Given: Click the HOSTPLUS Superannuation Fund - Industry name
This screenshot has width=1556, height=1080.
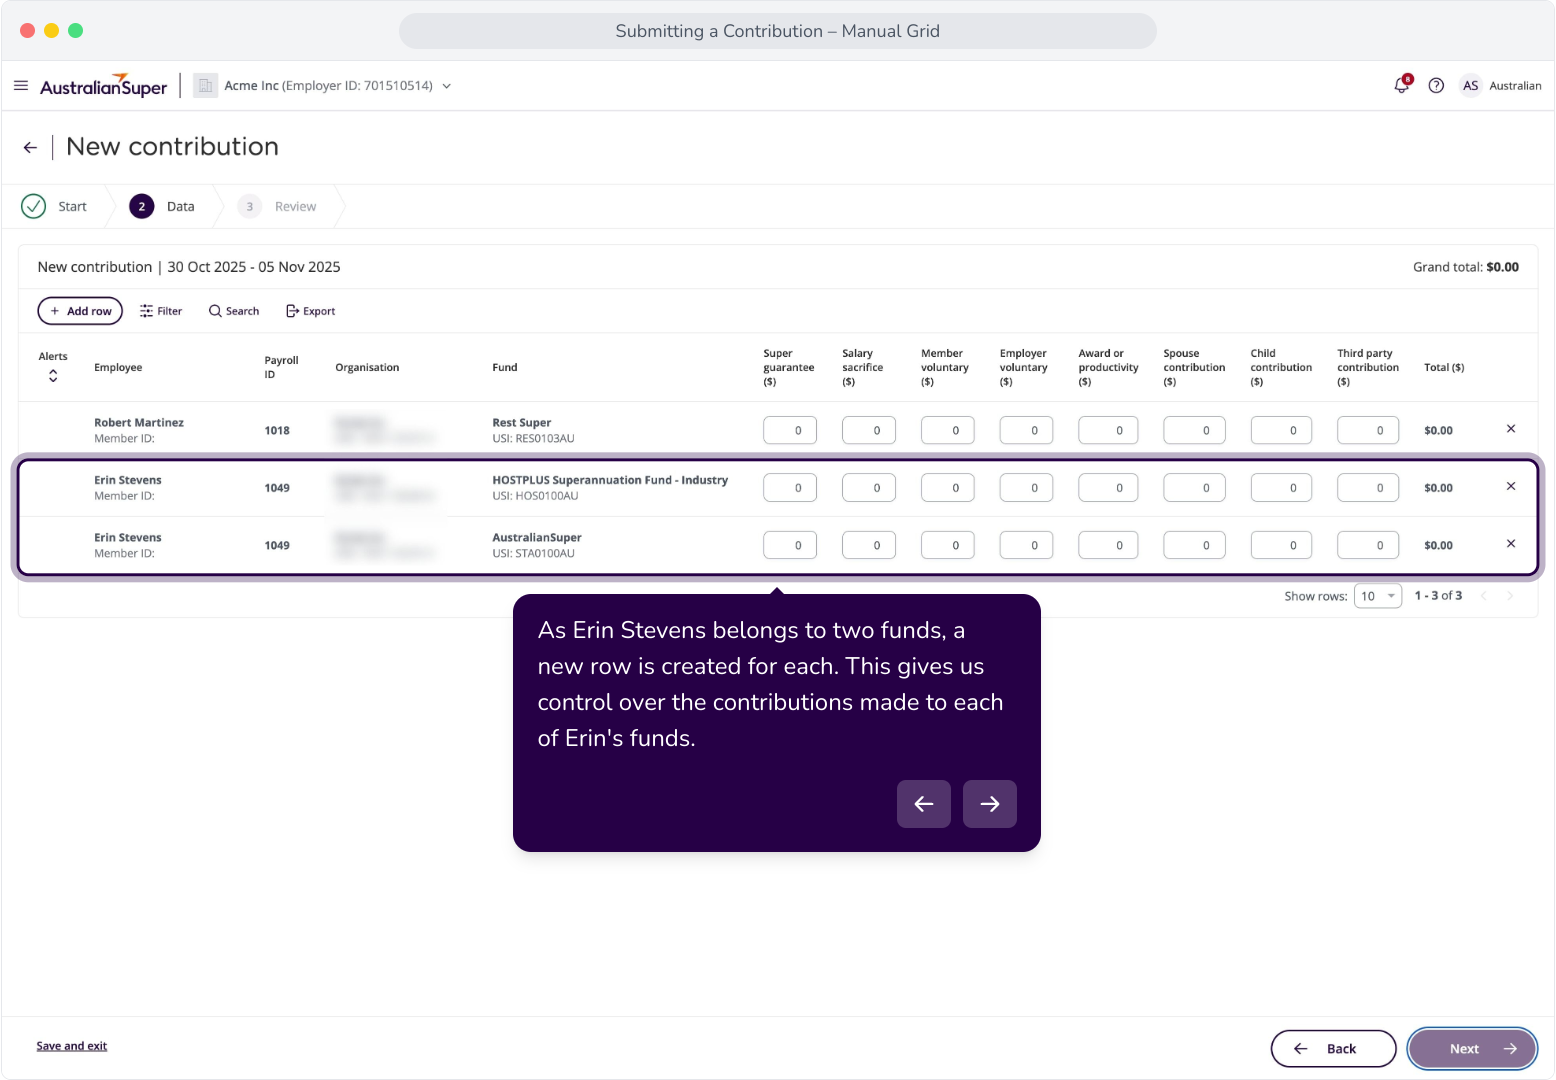Looking at the screenshot, I should tap(610, 480).
